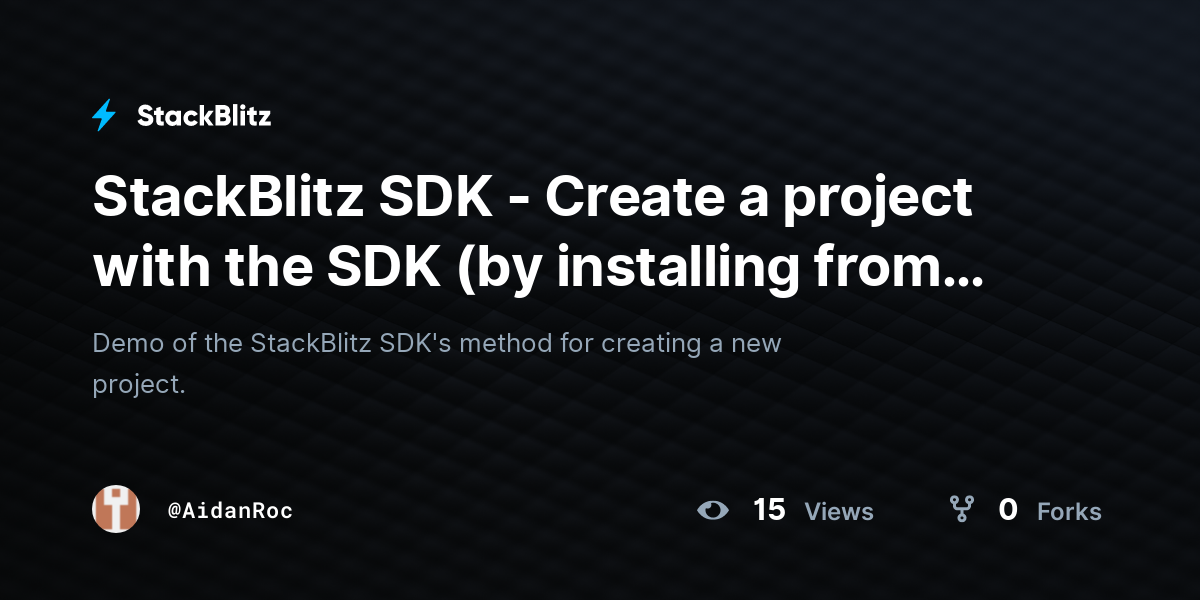Open the StackBlitz SDK project title
1200x600 pixels.
538,231
